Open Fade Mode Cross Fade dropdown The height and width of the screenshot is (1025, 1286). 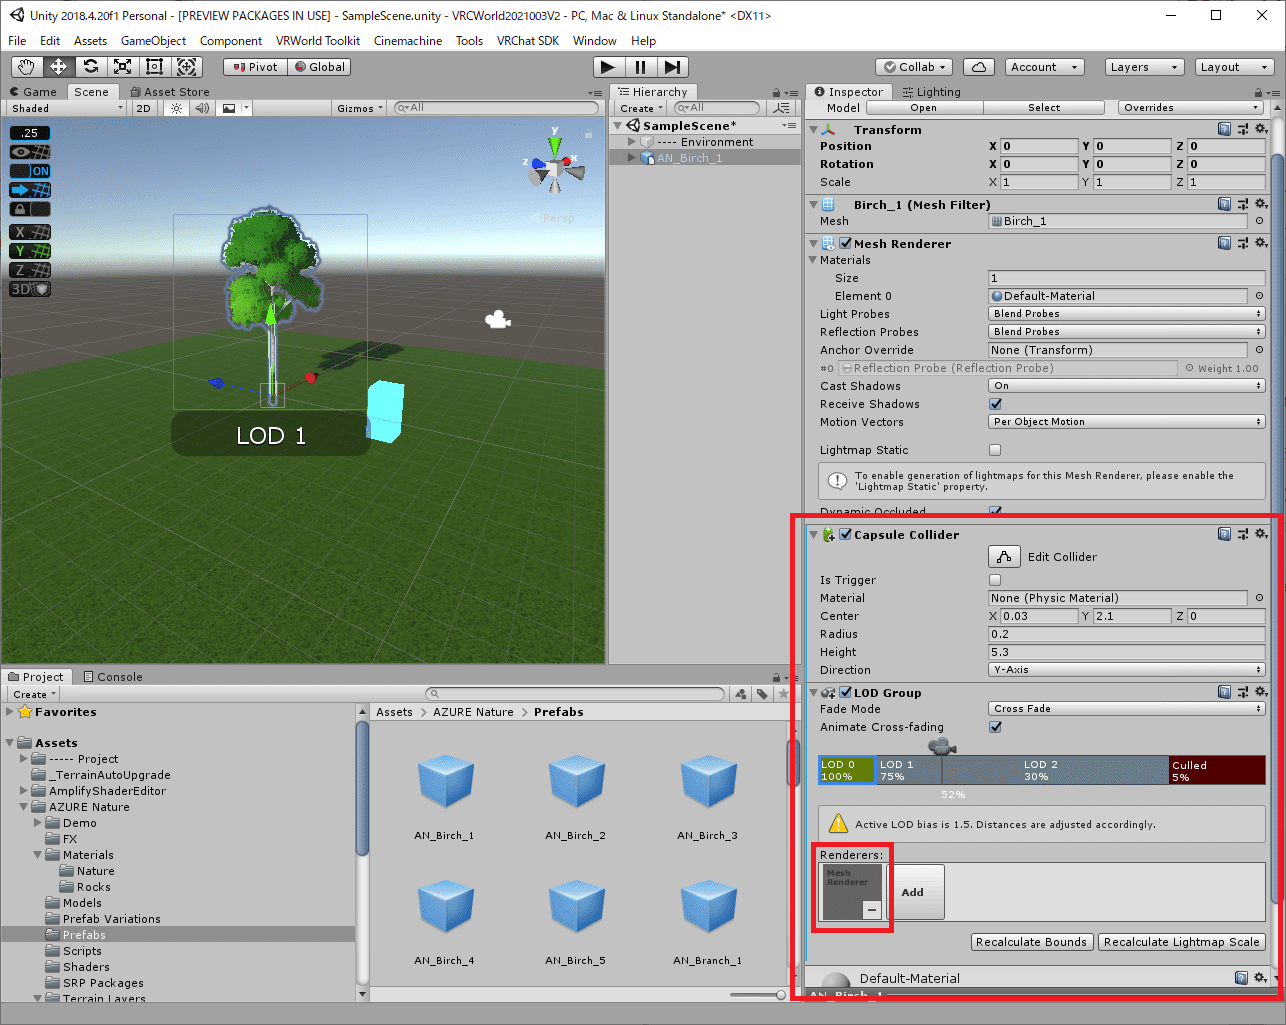coord(1127,709)
